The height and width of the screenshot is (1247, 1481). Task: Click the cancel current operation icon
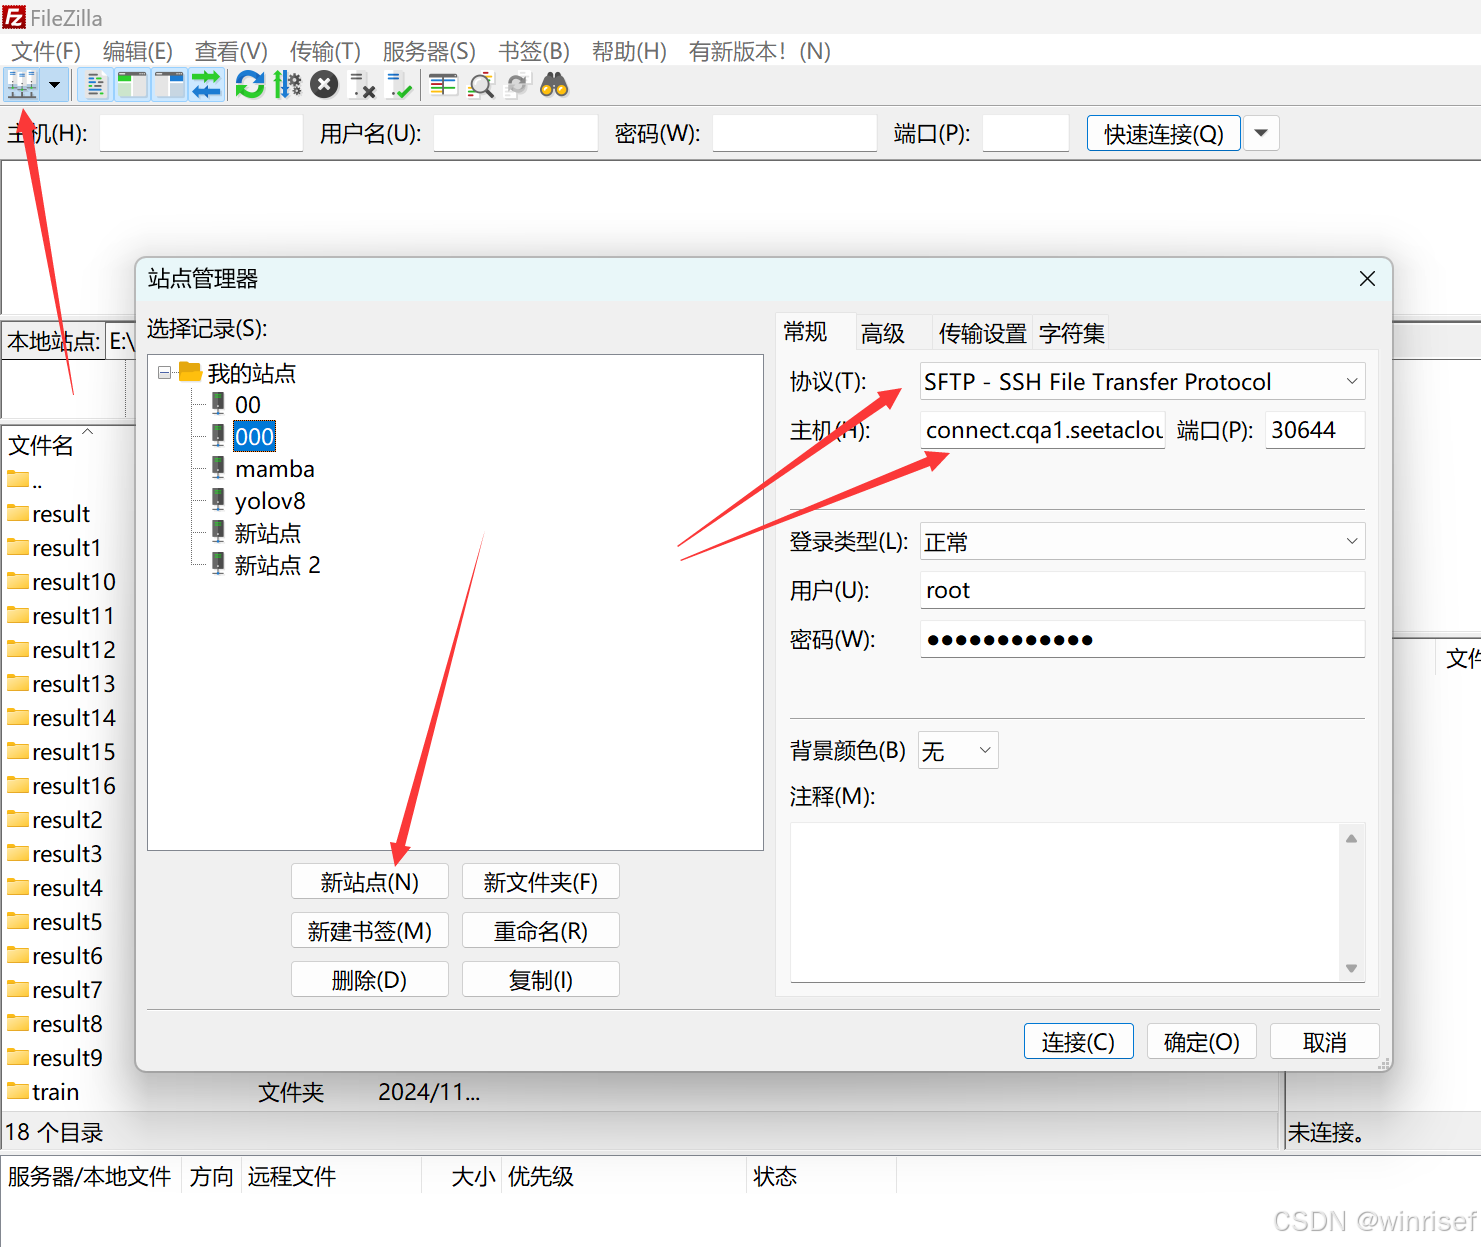tap(324, 85)
